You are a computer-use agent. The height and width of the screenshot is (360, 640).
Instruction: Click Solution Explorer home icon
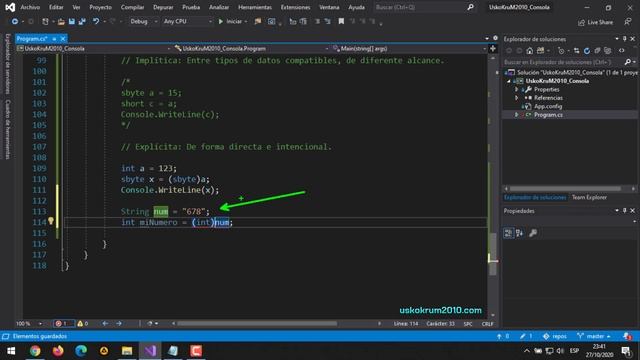pyautogui.click(x=529, y=51)
